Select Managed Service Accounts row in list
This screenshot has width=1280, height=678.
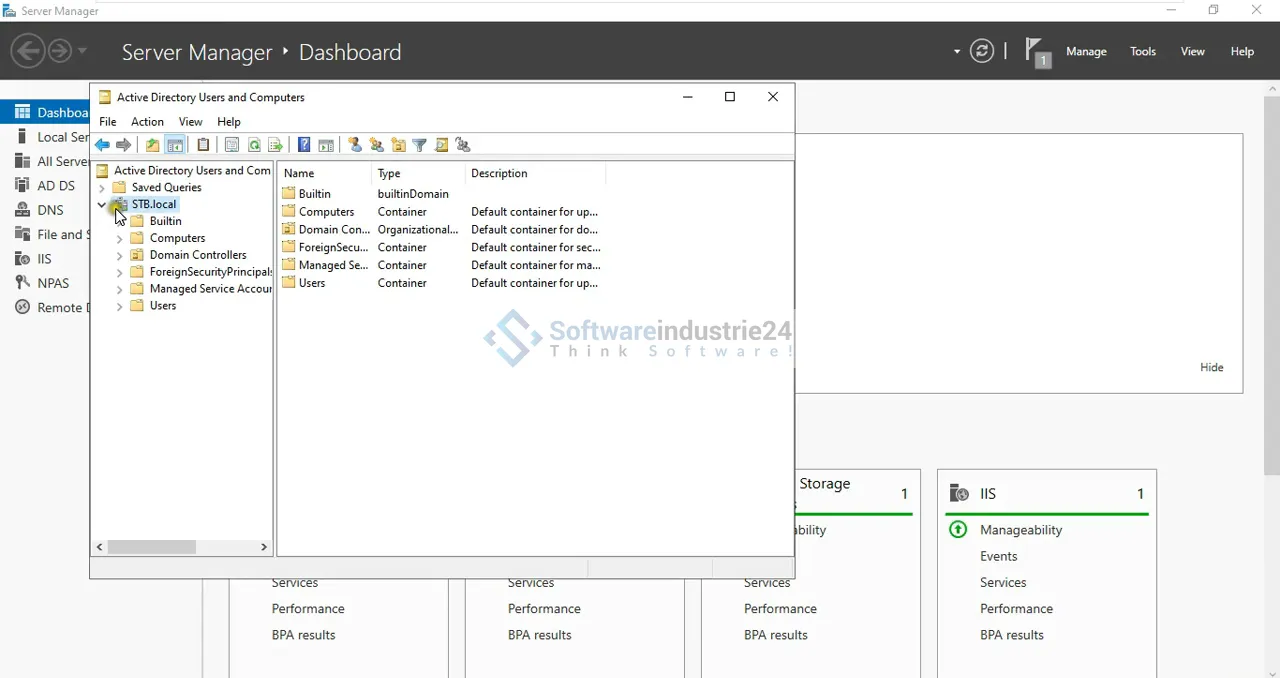333,265
